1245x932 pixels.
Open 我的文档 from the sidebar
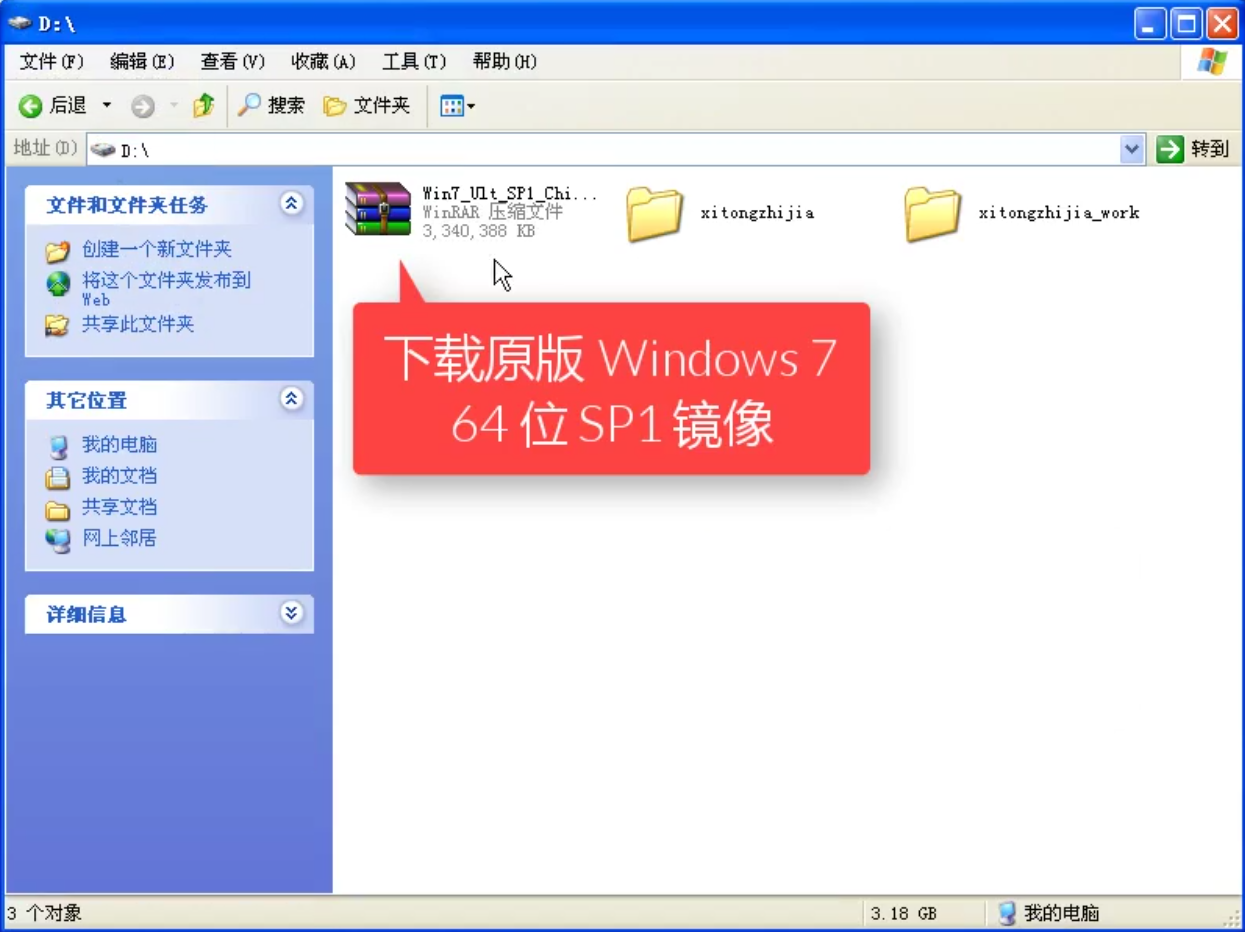tap(119, 476)
